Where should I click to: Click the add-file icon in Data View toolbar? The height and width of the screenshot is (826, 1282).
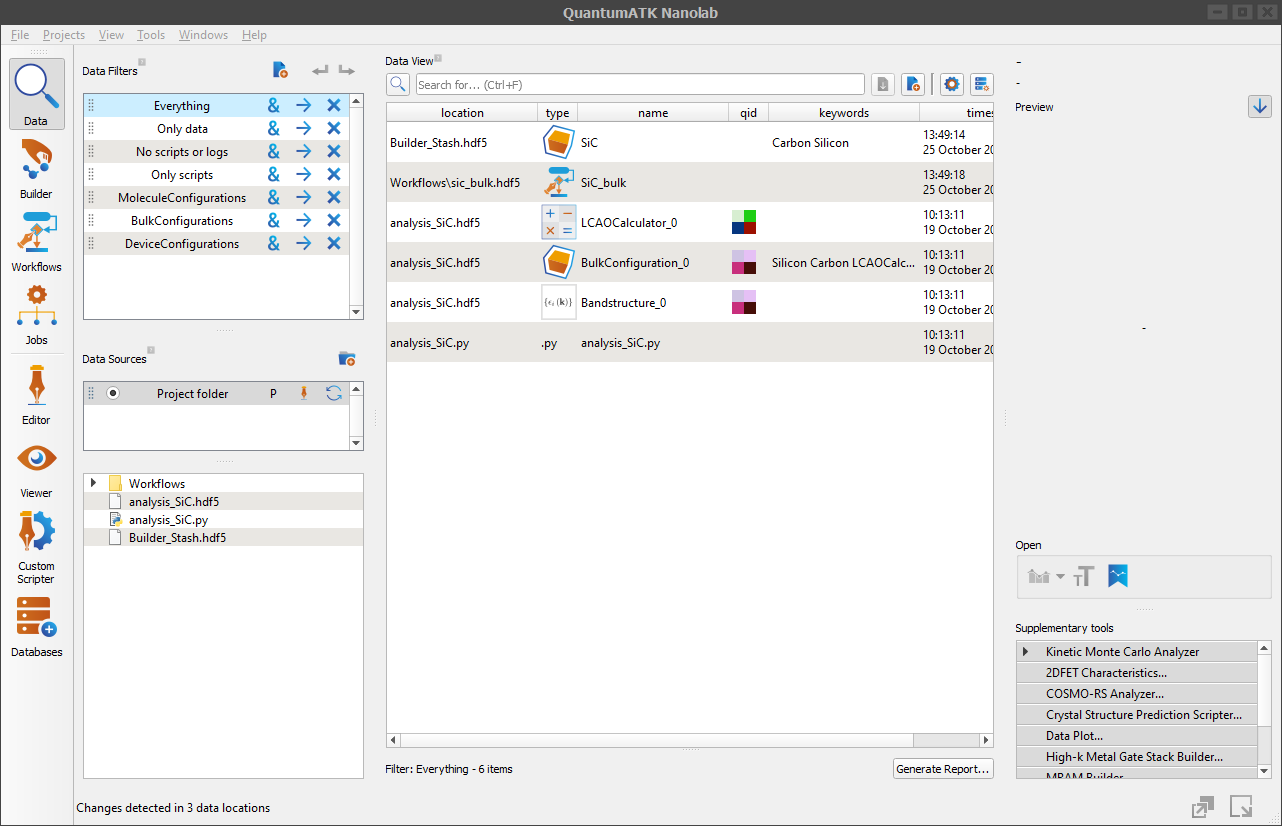tap(913, 84)
